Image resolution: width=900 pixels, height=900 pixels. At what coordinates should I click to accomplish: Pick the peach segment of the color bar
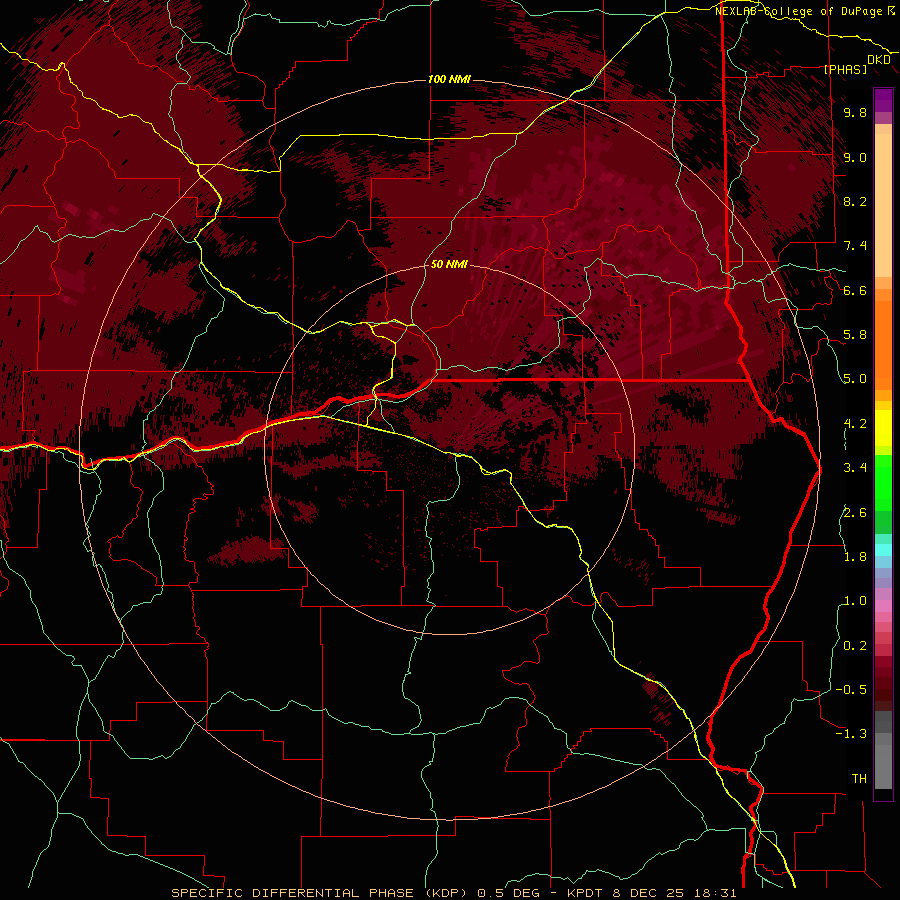[x=883, y=205]
